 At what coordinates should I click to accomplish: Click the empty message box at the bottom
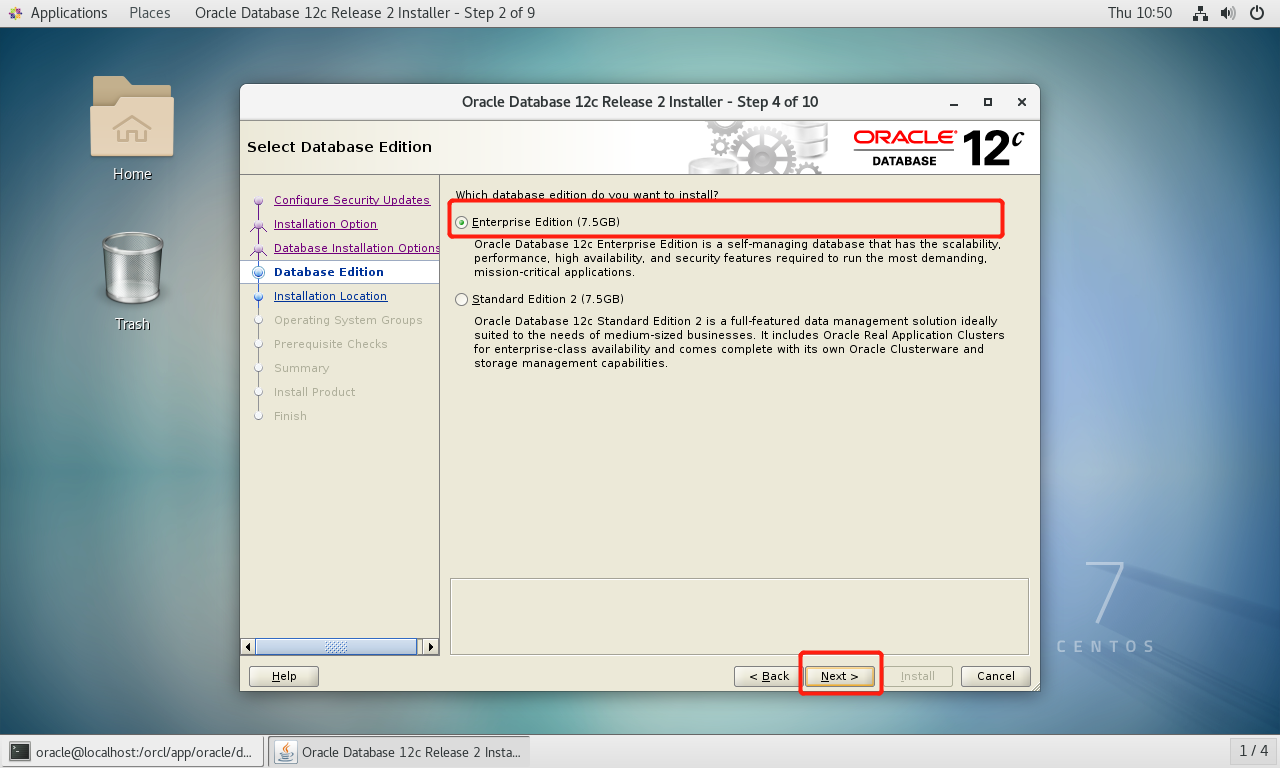click(739, 616)
